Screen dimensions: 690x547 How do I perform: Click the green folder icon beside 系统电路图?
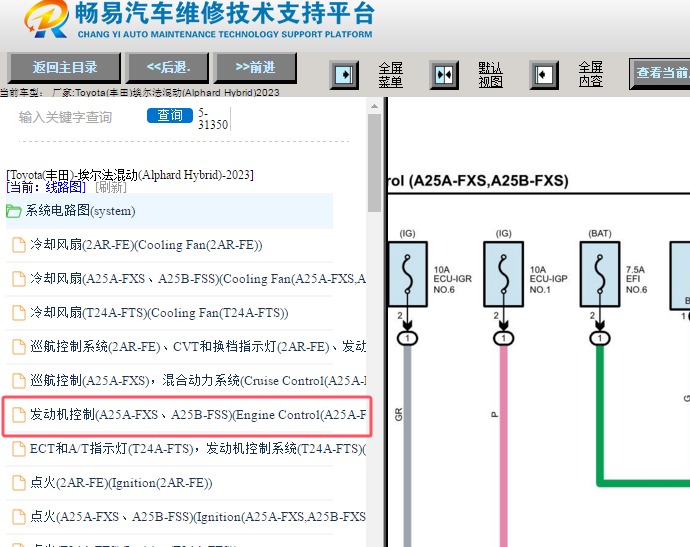tap(14, 211)
